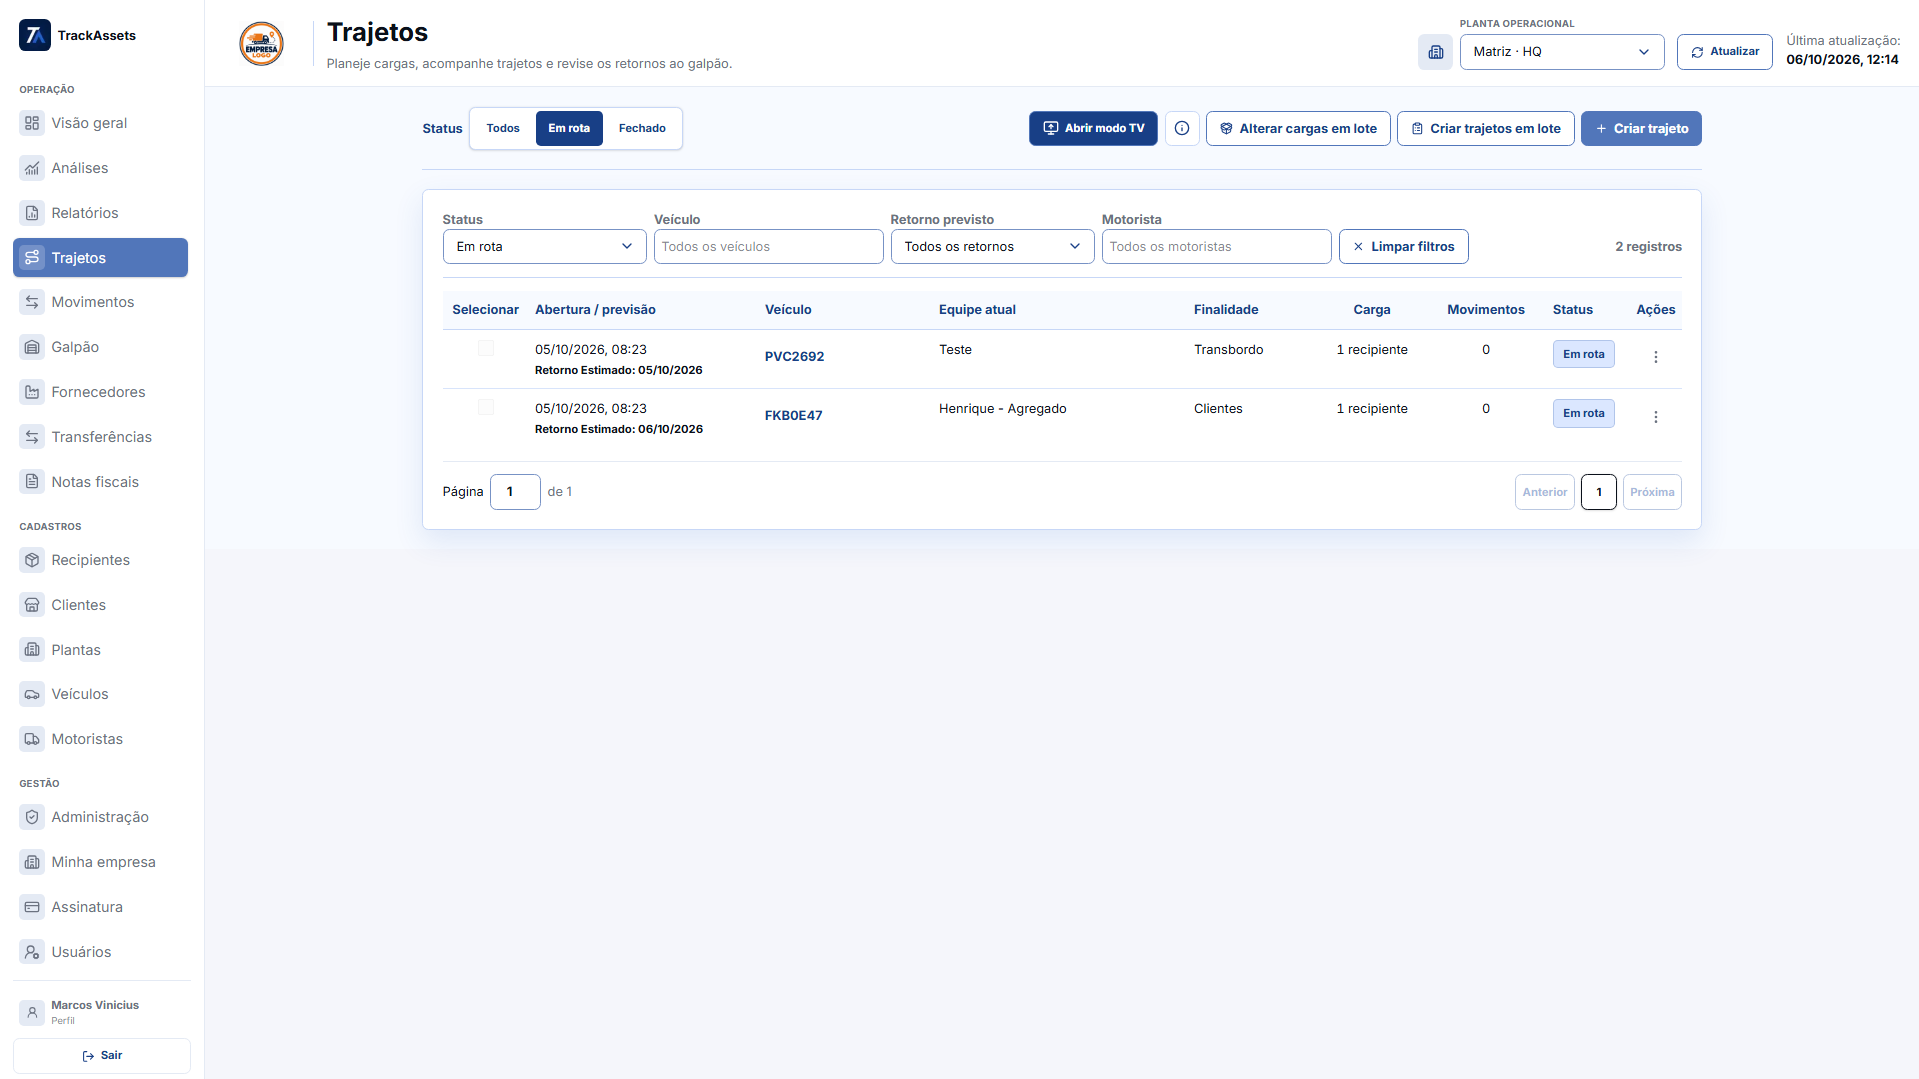Click the Movimentos arrows icon
This screenshot has height=1079, width=1919.
point(32,302)
